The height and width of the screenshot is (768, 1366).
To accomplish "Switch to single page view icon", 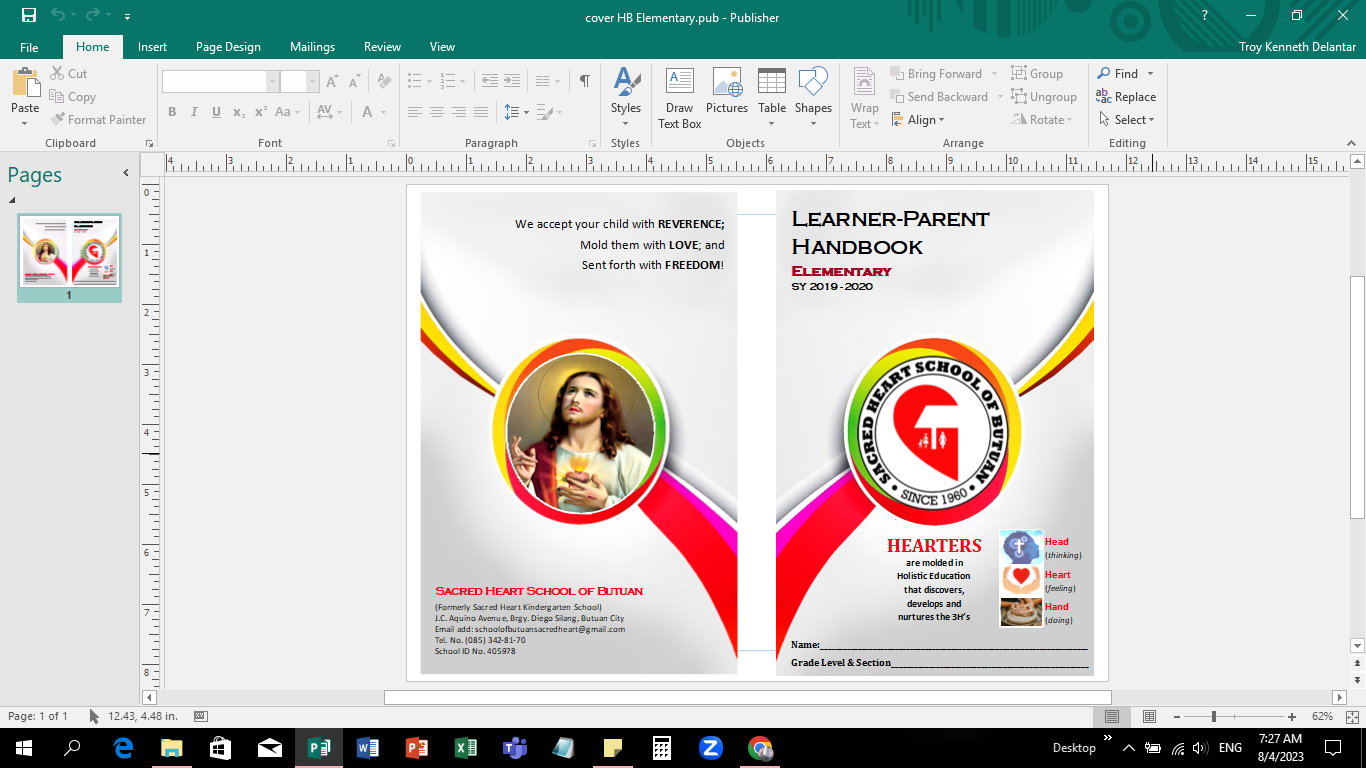I will [1112, 717].
